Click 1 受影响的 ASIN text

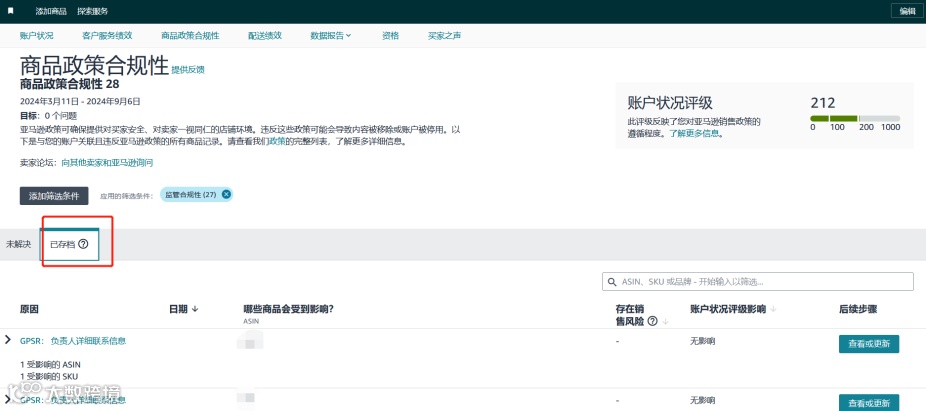(x=50, y=364)
